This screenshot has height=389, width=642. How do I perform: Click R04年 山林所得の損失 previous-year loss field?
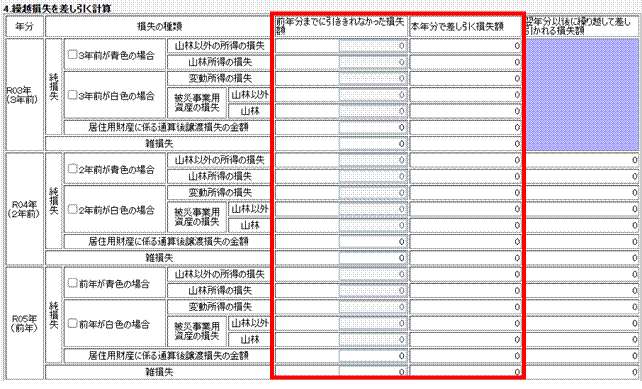coord(373,176)
